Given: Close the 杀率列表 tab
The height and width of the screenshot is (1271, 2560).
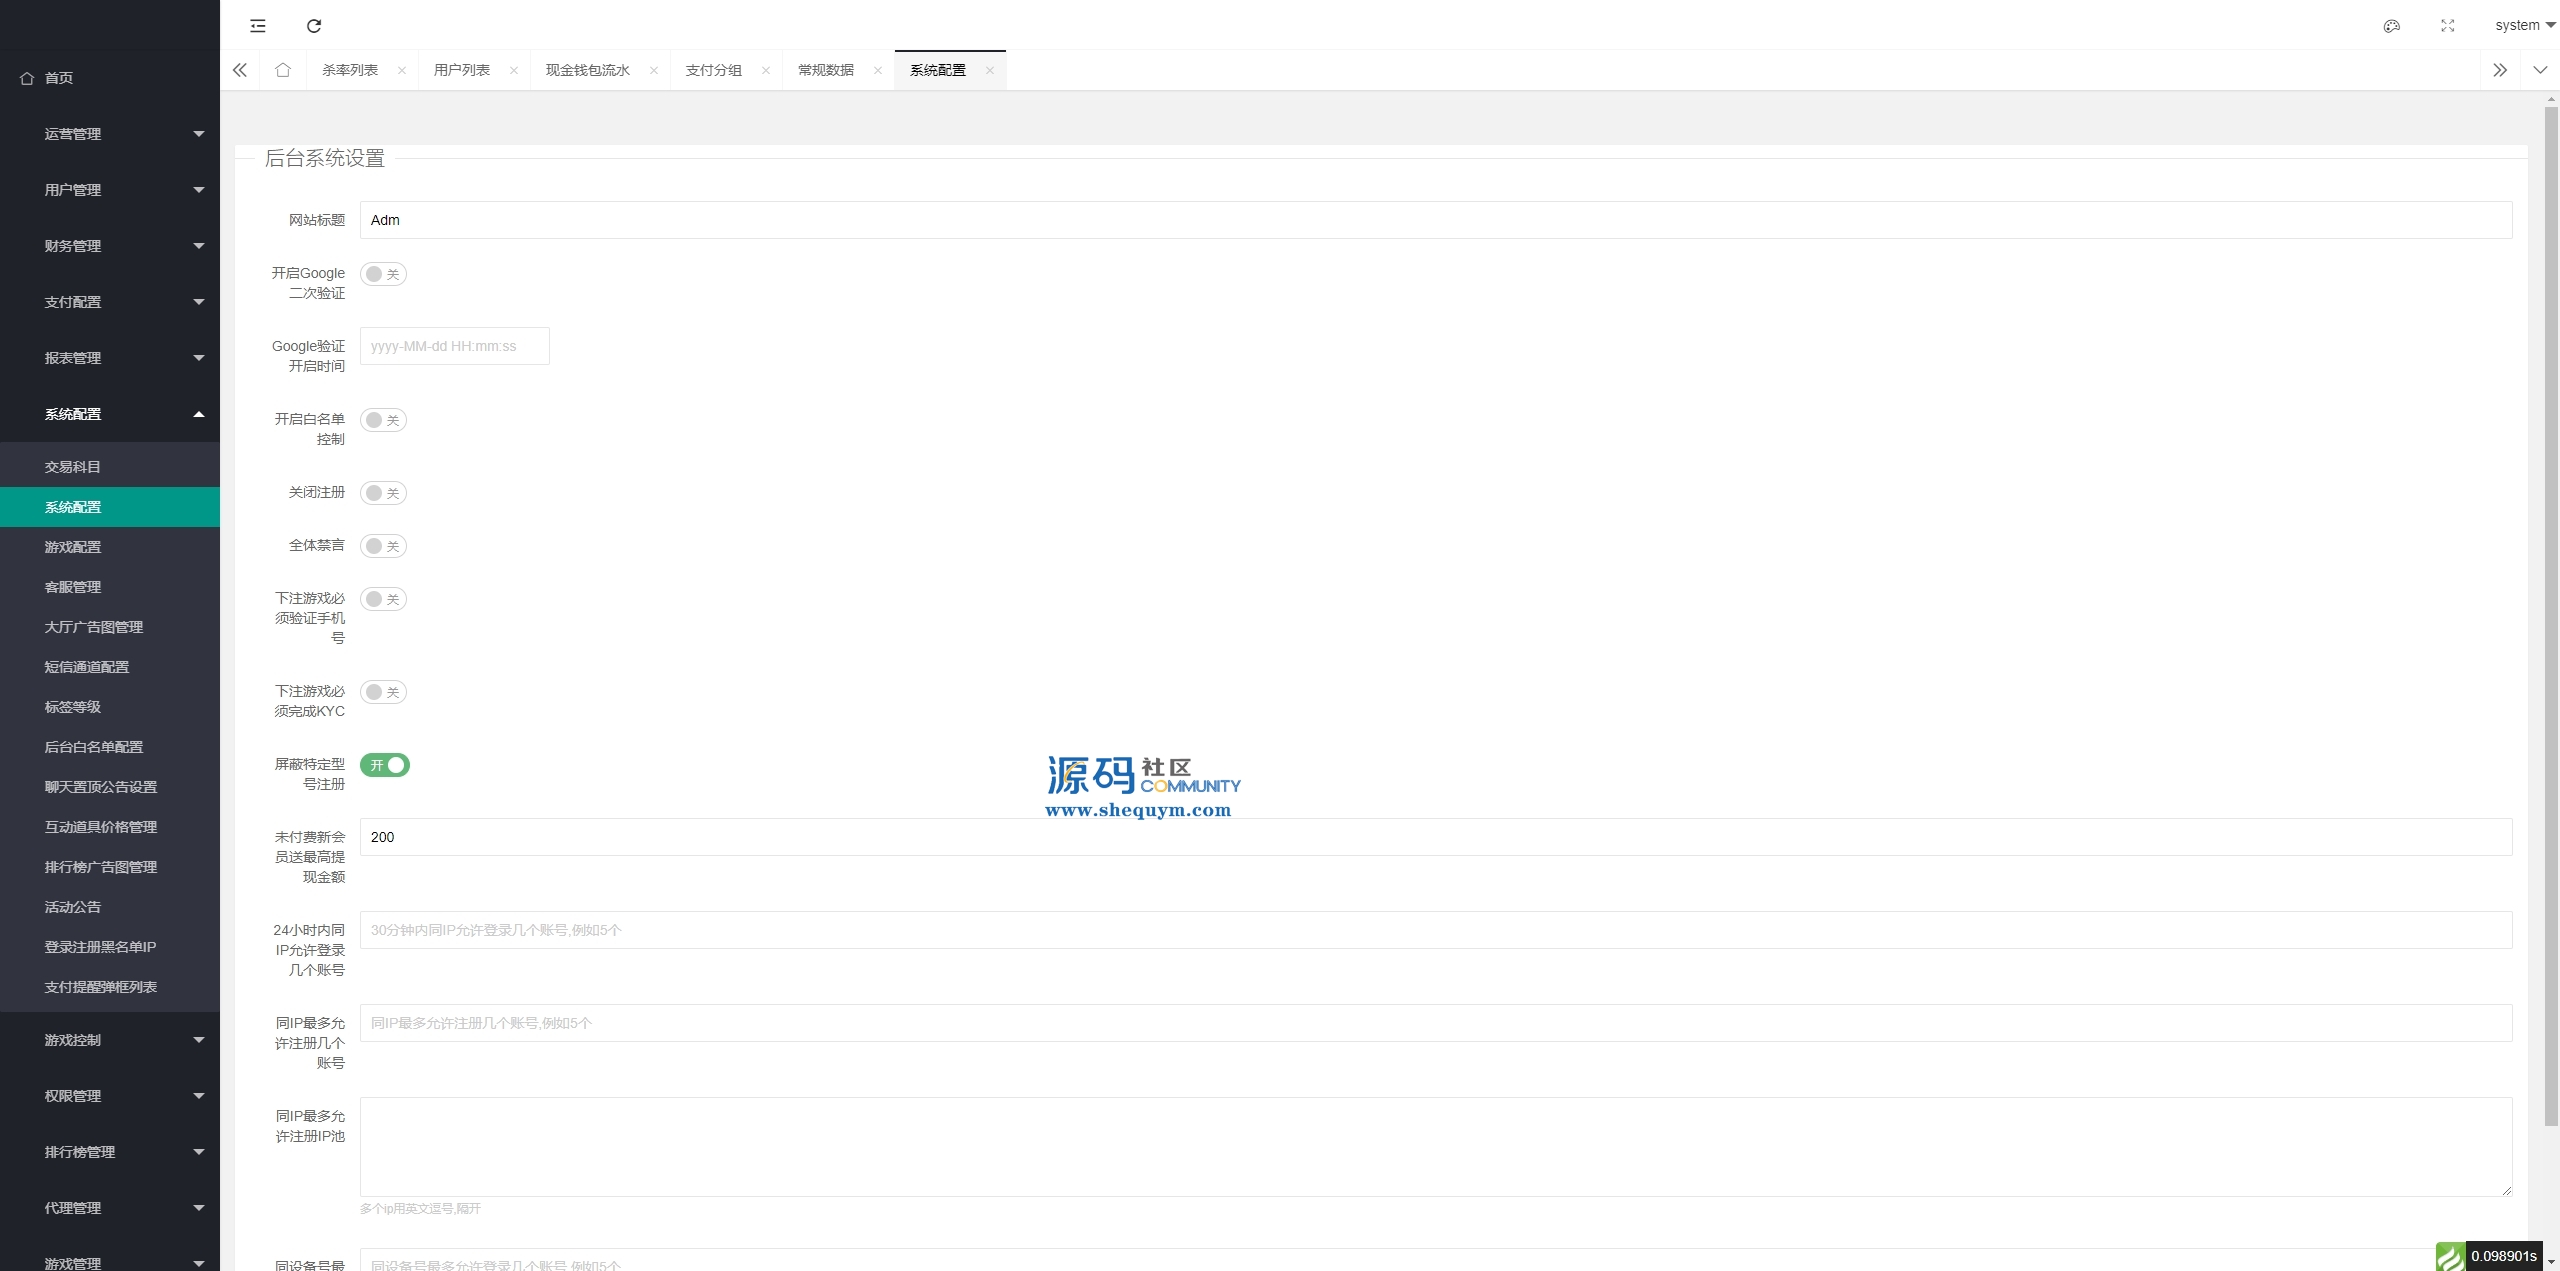Looking at the screenshot, I should pos(402,70).
